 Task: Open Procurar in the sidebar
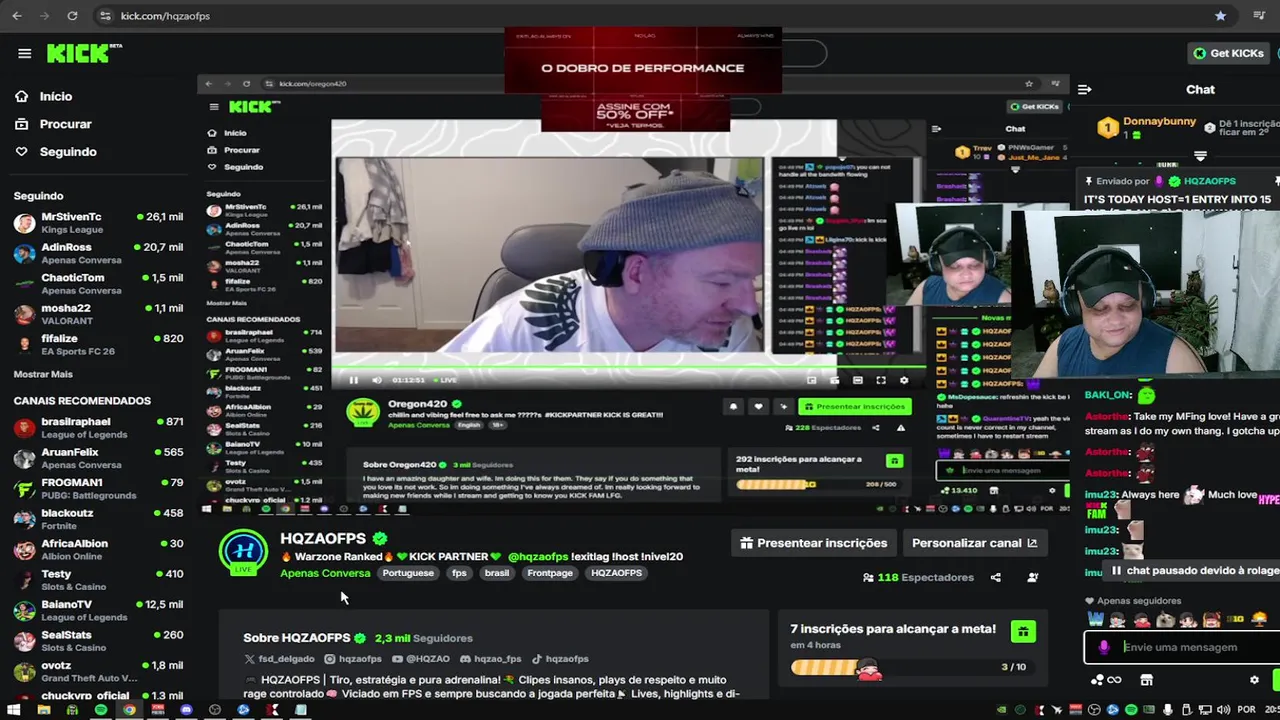[65, 124]
